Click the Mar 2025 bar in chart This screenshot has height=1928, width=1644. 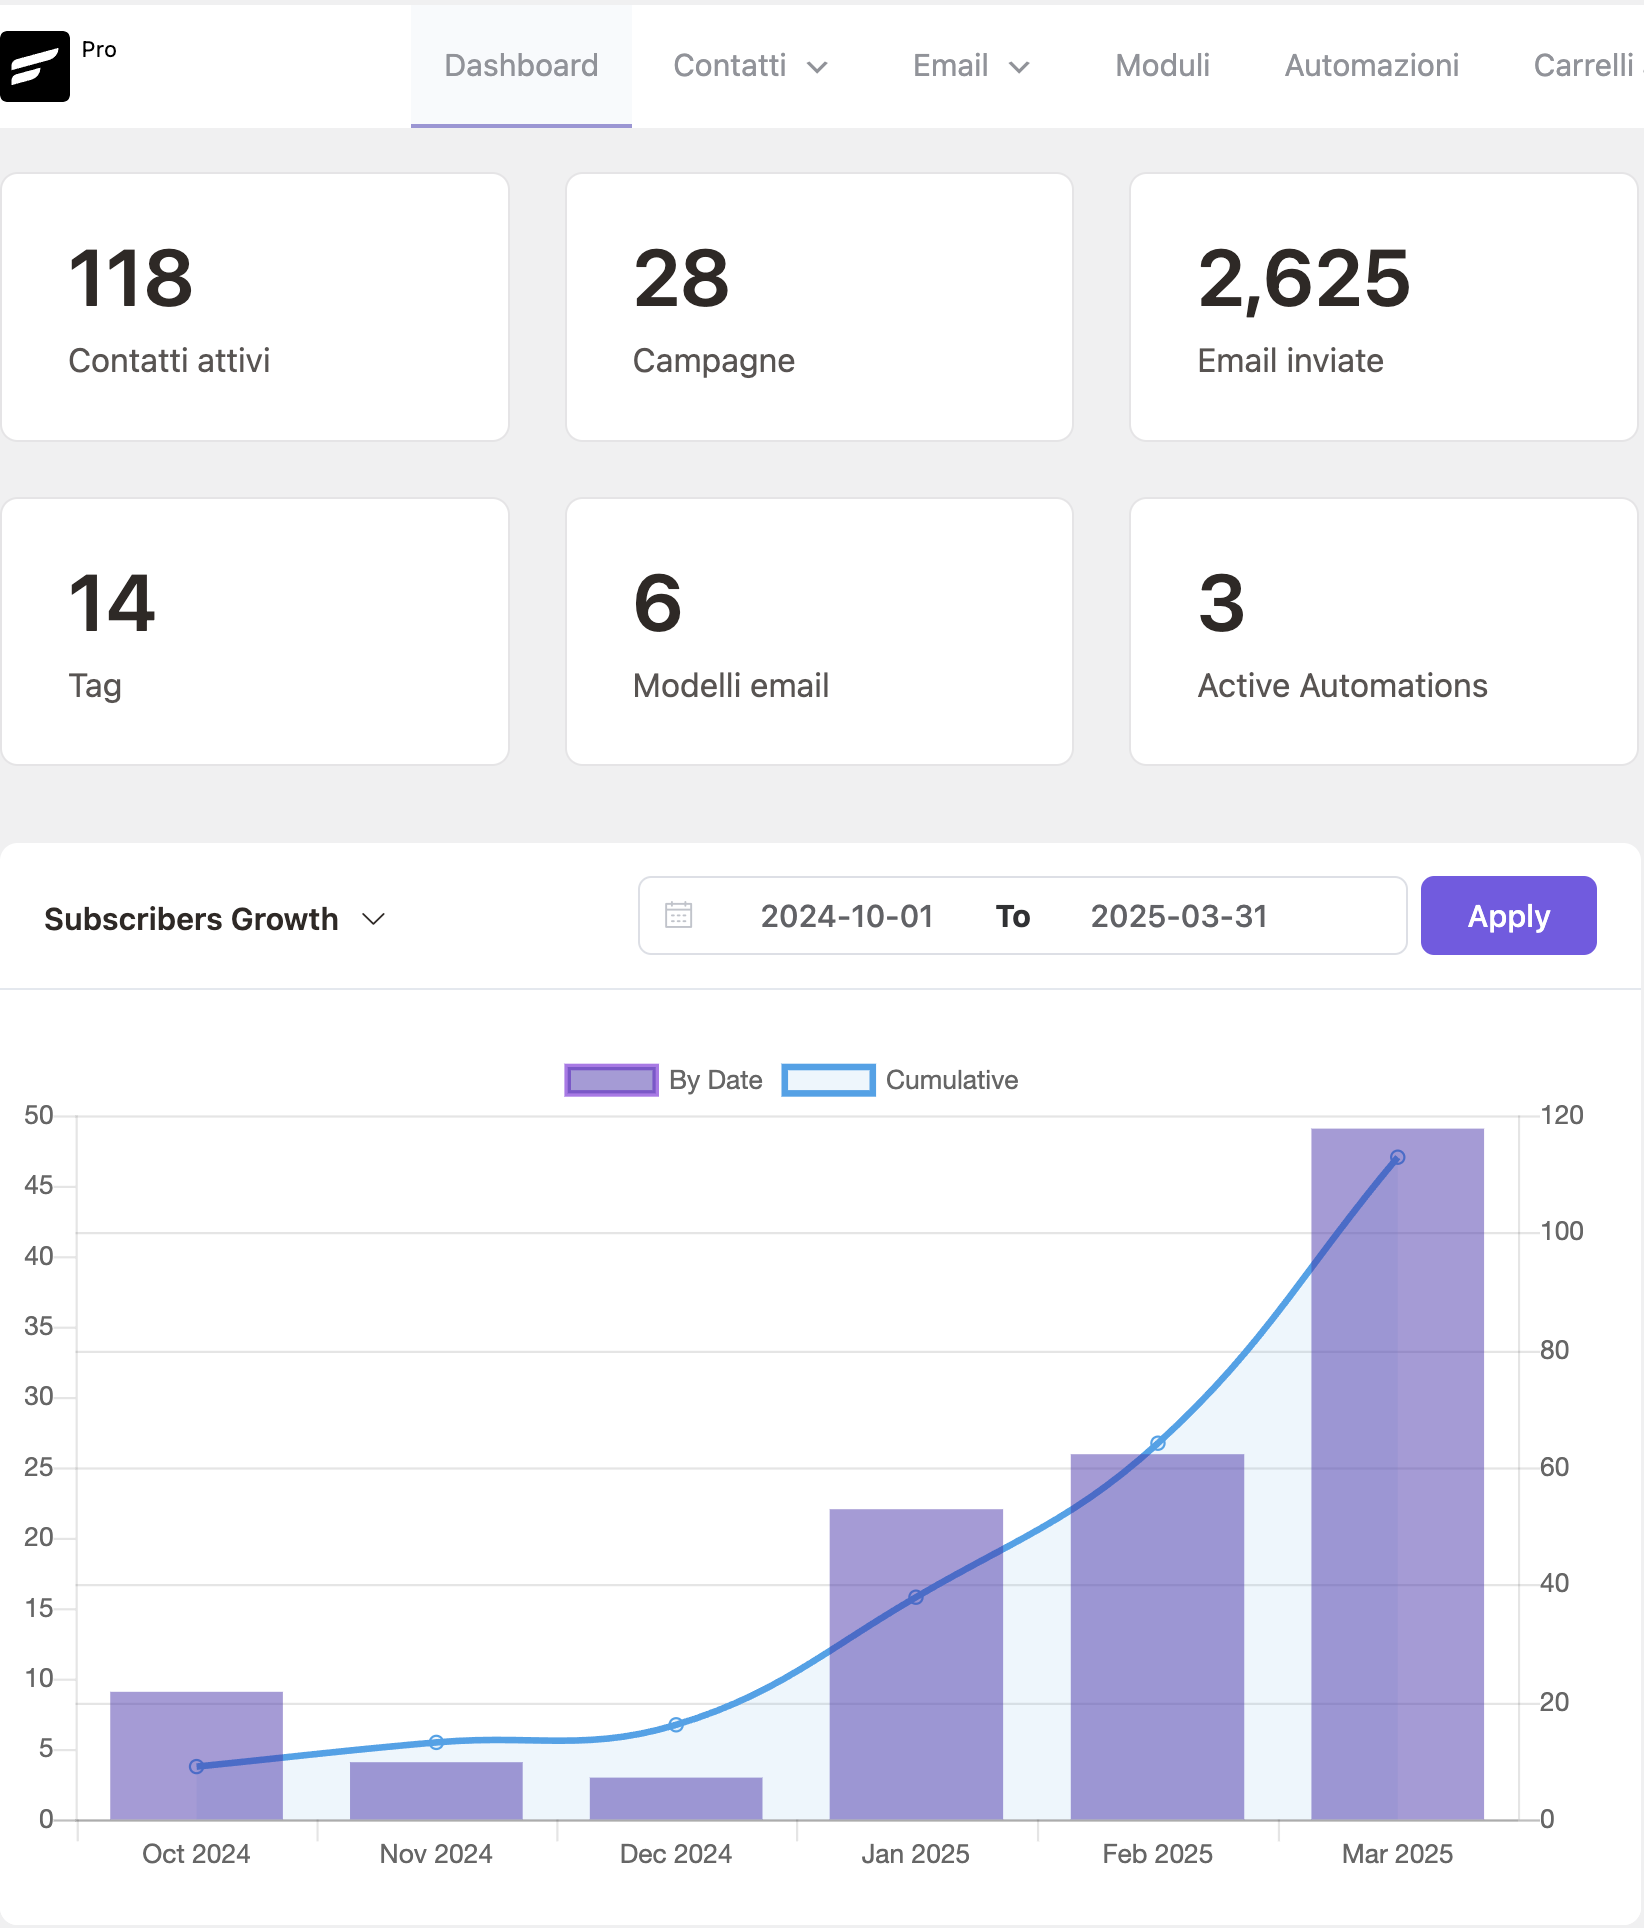point(1397,1500)
